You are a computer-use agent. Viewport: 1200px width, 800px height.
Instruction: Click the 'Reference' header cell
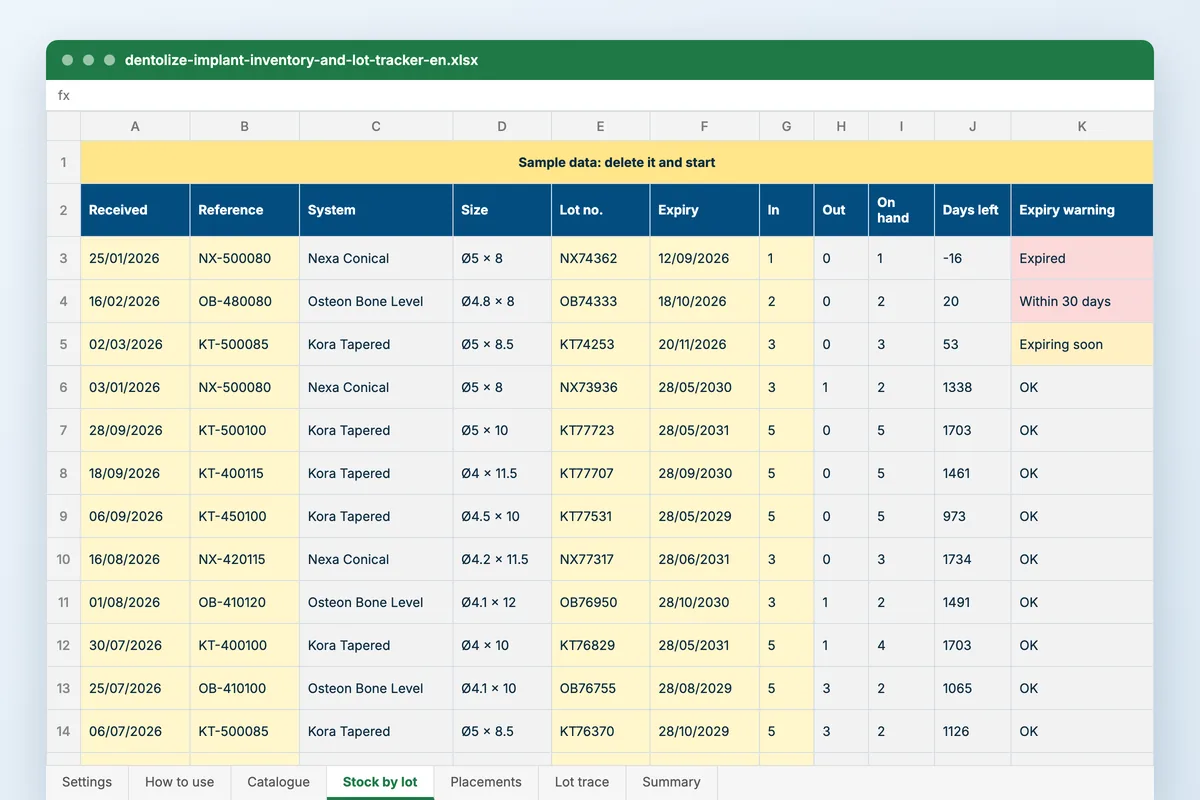(245, 210)
